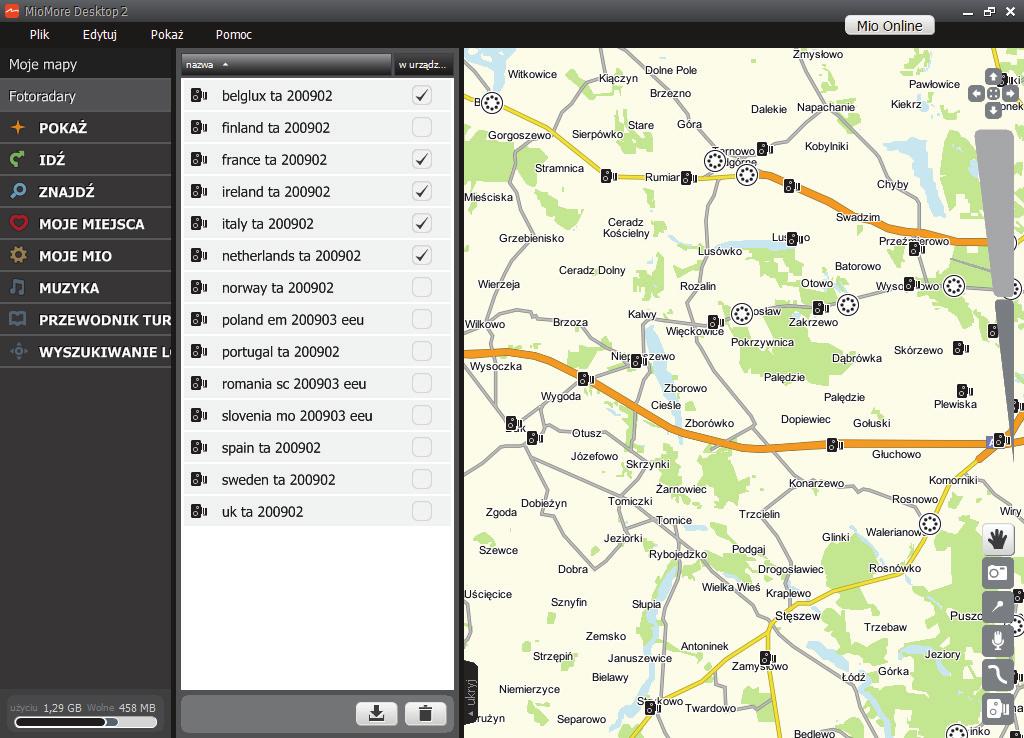Check the romania sc 200903 eeu checkbox
Image resolution: width=1024 pixels, height=738 pixels.
(x=422, y=383)
